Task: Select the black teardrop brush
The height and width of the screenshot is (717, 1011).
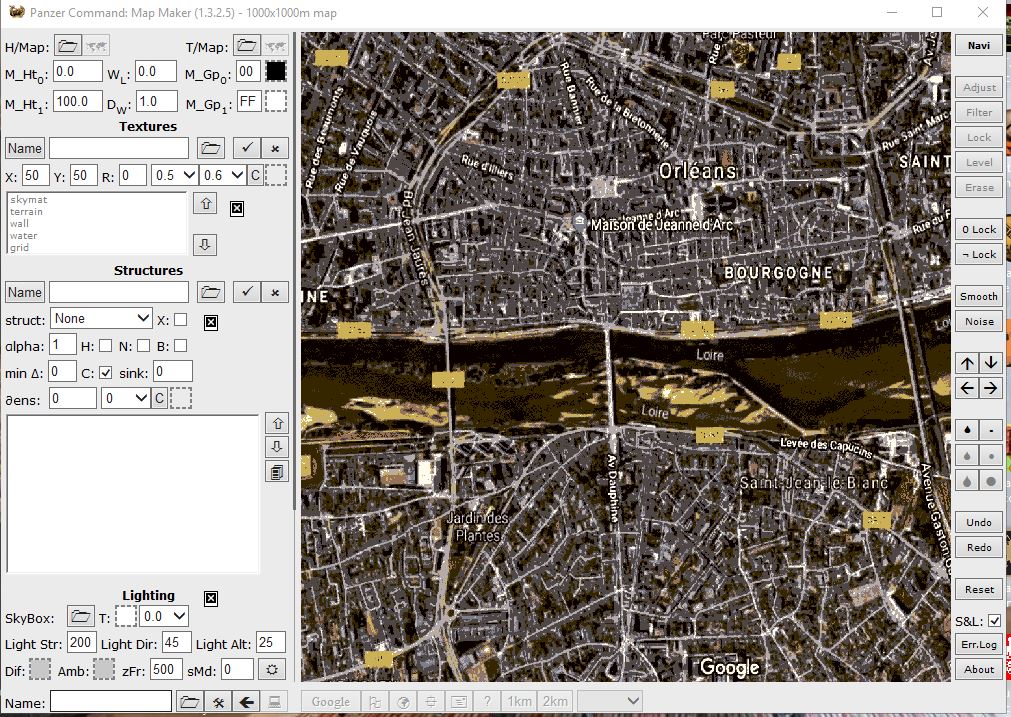Action: 967,429
